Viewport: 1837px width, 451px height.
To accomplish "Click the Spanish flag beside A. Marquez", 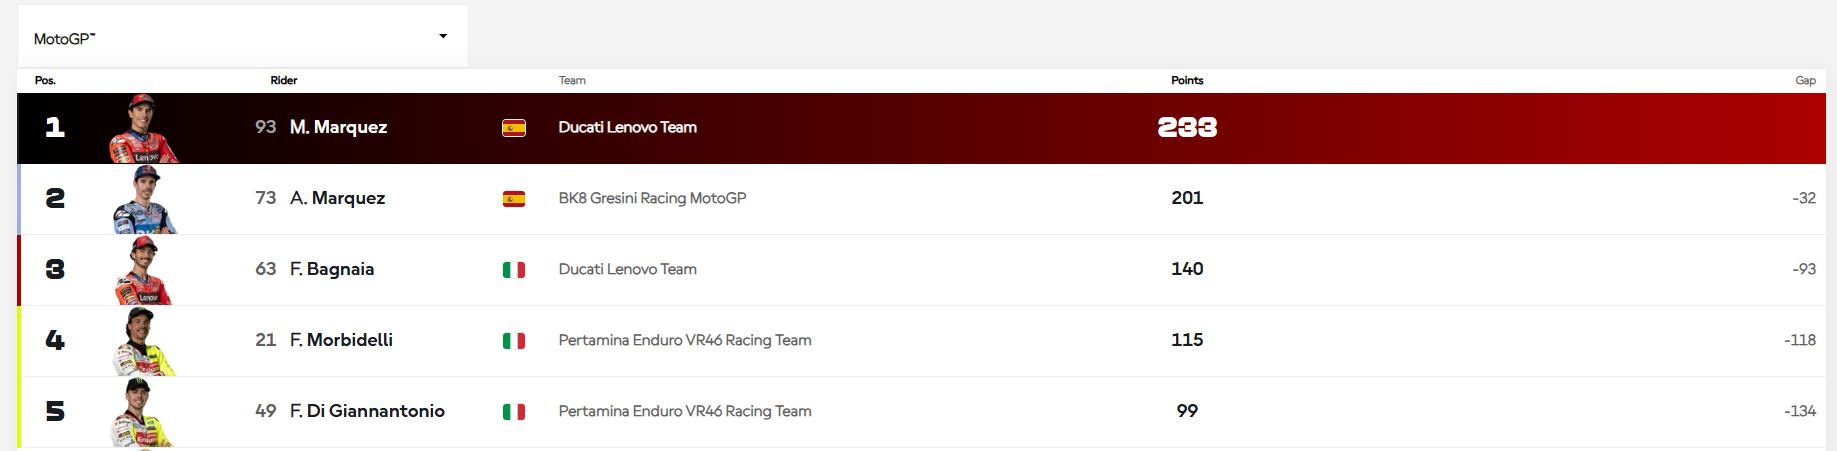I will click(514, 199).
